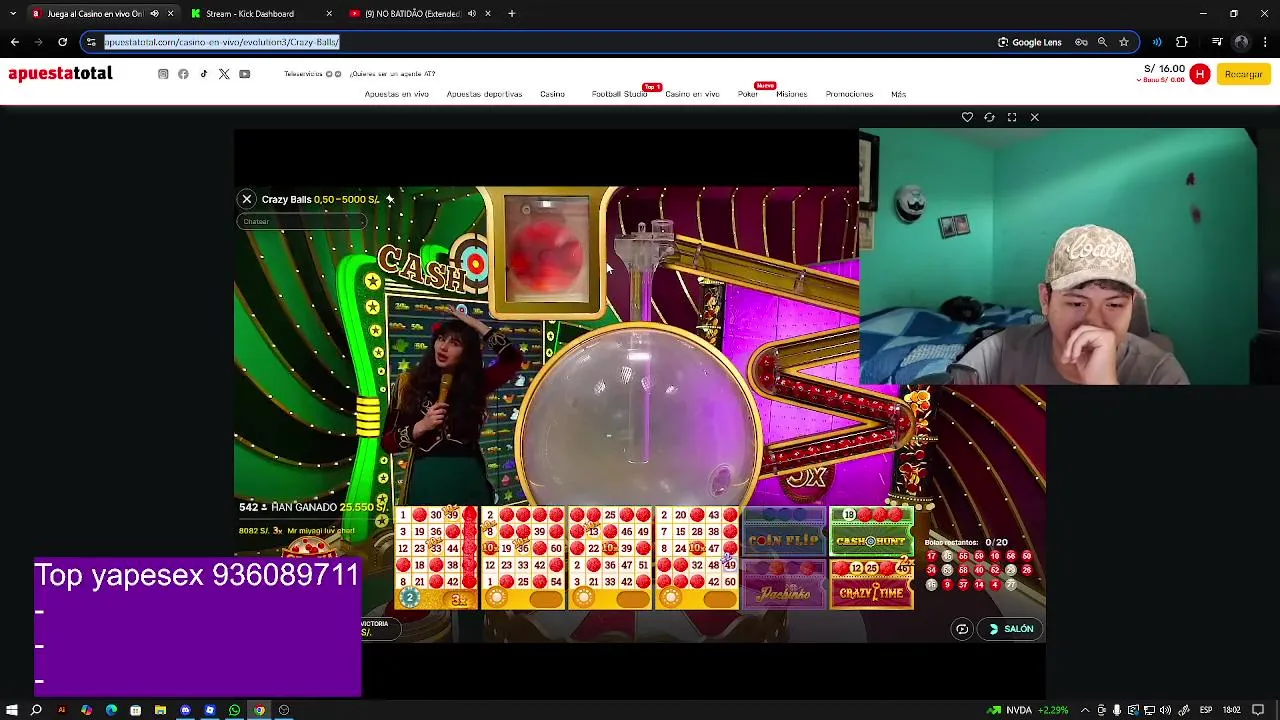Select the Coin Flip bonus card

click(785, 532)
